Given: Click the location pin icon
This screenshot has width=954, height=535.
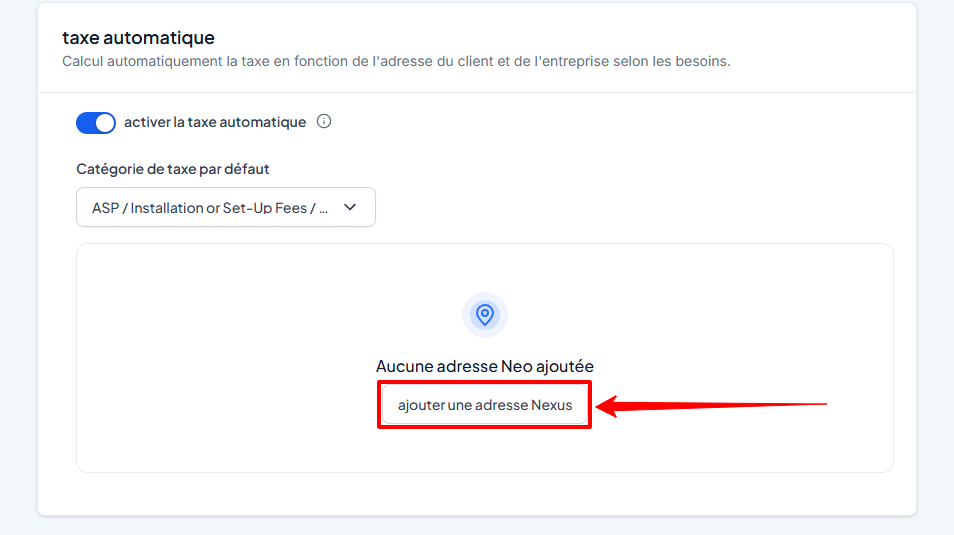Looking at the screenshot, I should tap(485, 315).
